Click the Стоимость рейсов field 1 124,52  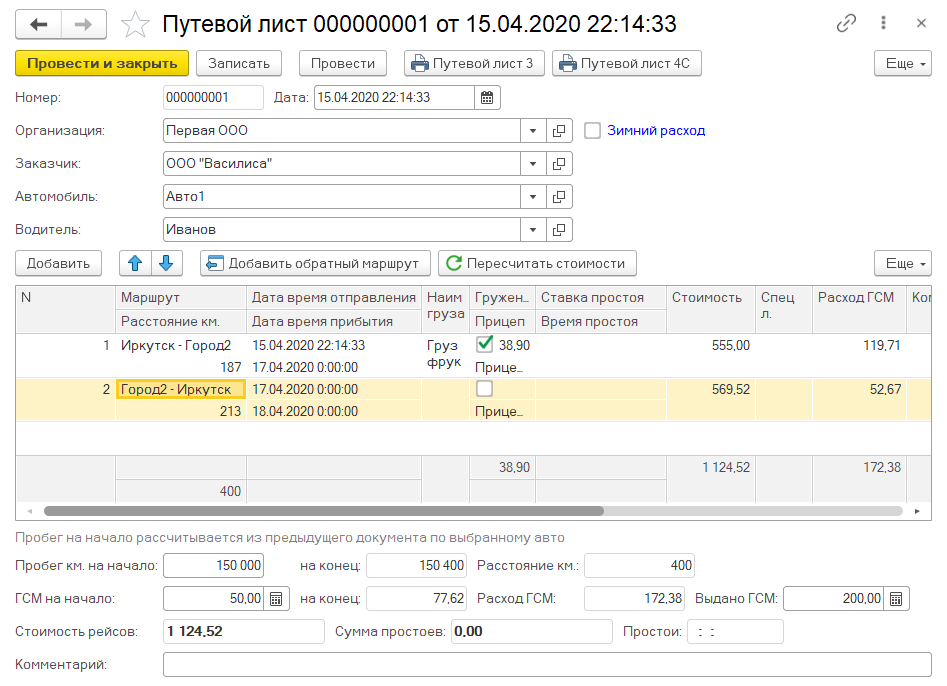point(243,632)
